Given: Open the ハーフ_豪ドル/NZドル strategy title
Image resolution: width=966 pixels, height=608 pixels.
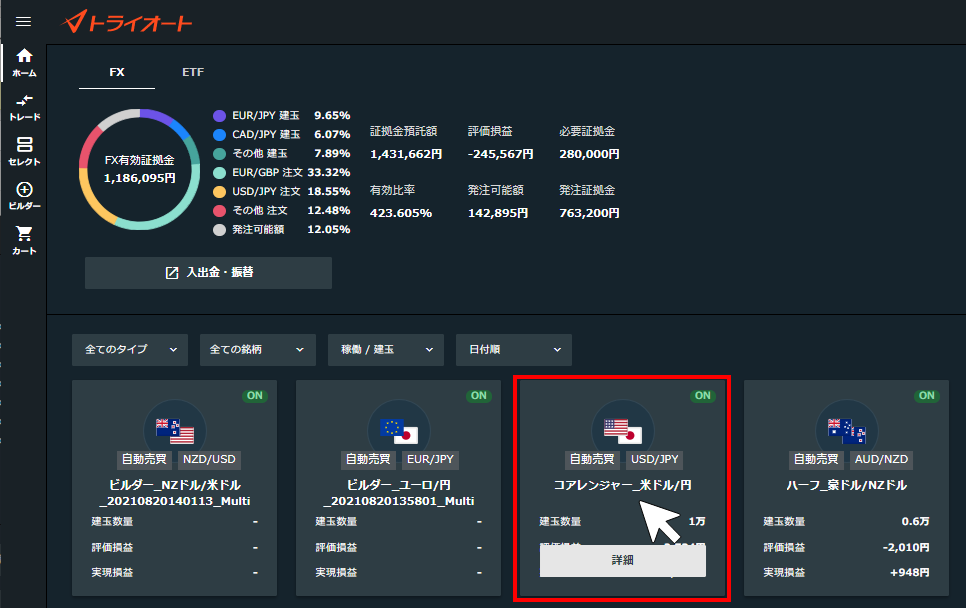Looking at the screenshot, I should [x=846, y=485].
